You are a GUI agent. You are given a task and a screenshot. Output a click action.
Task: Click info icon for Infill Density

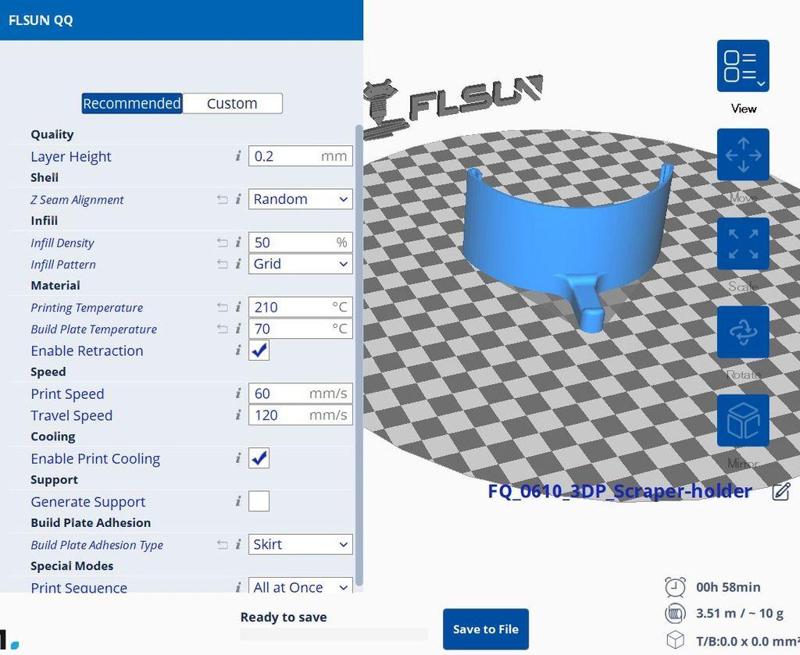coord(238,242)
